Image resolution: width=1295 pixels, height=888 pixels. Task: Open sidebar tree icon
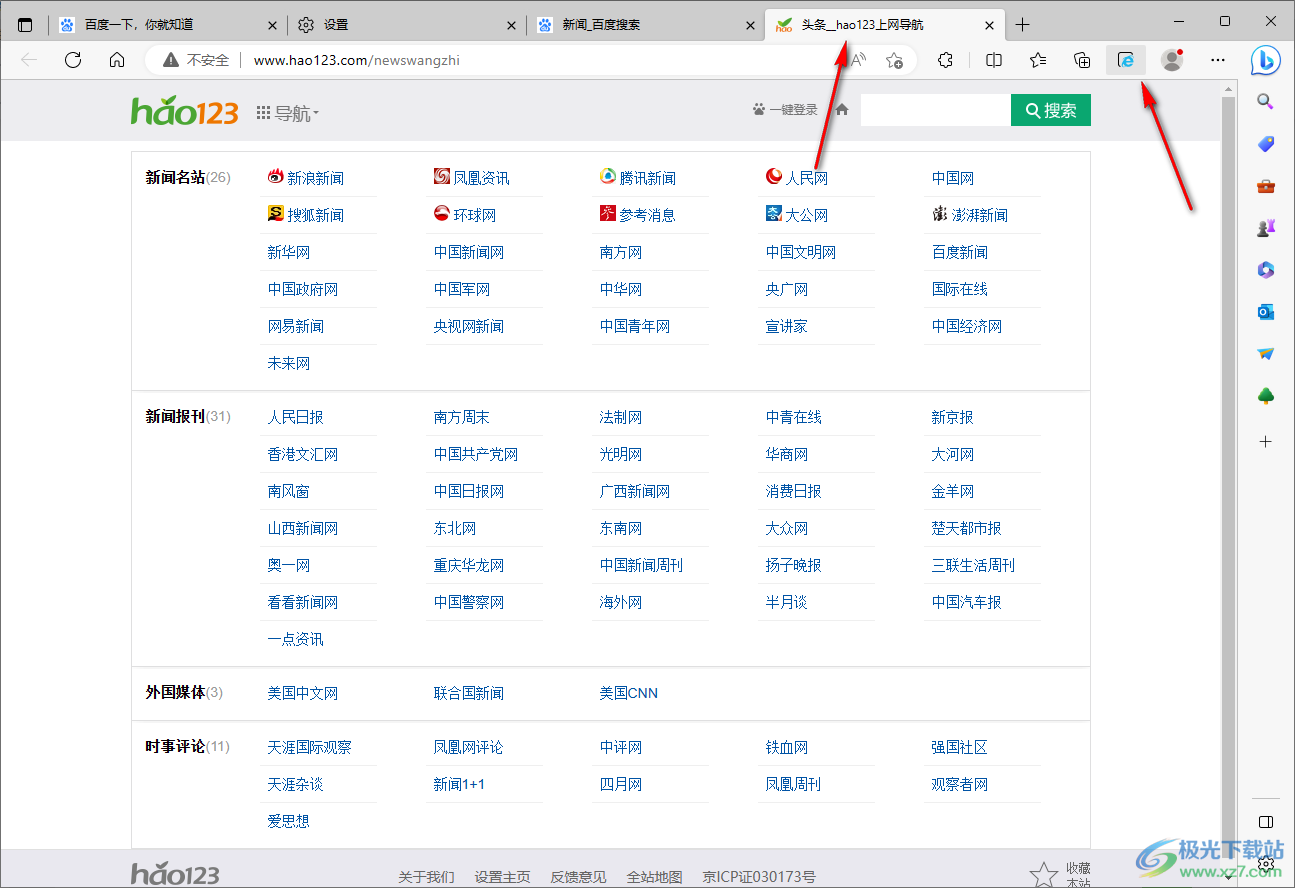tap(1265, 397)
